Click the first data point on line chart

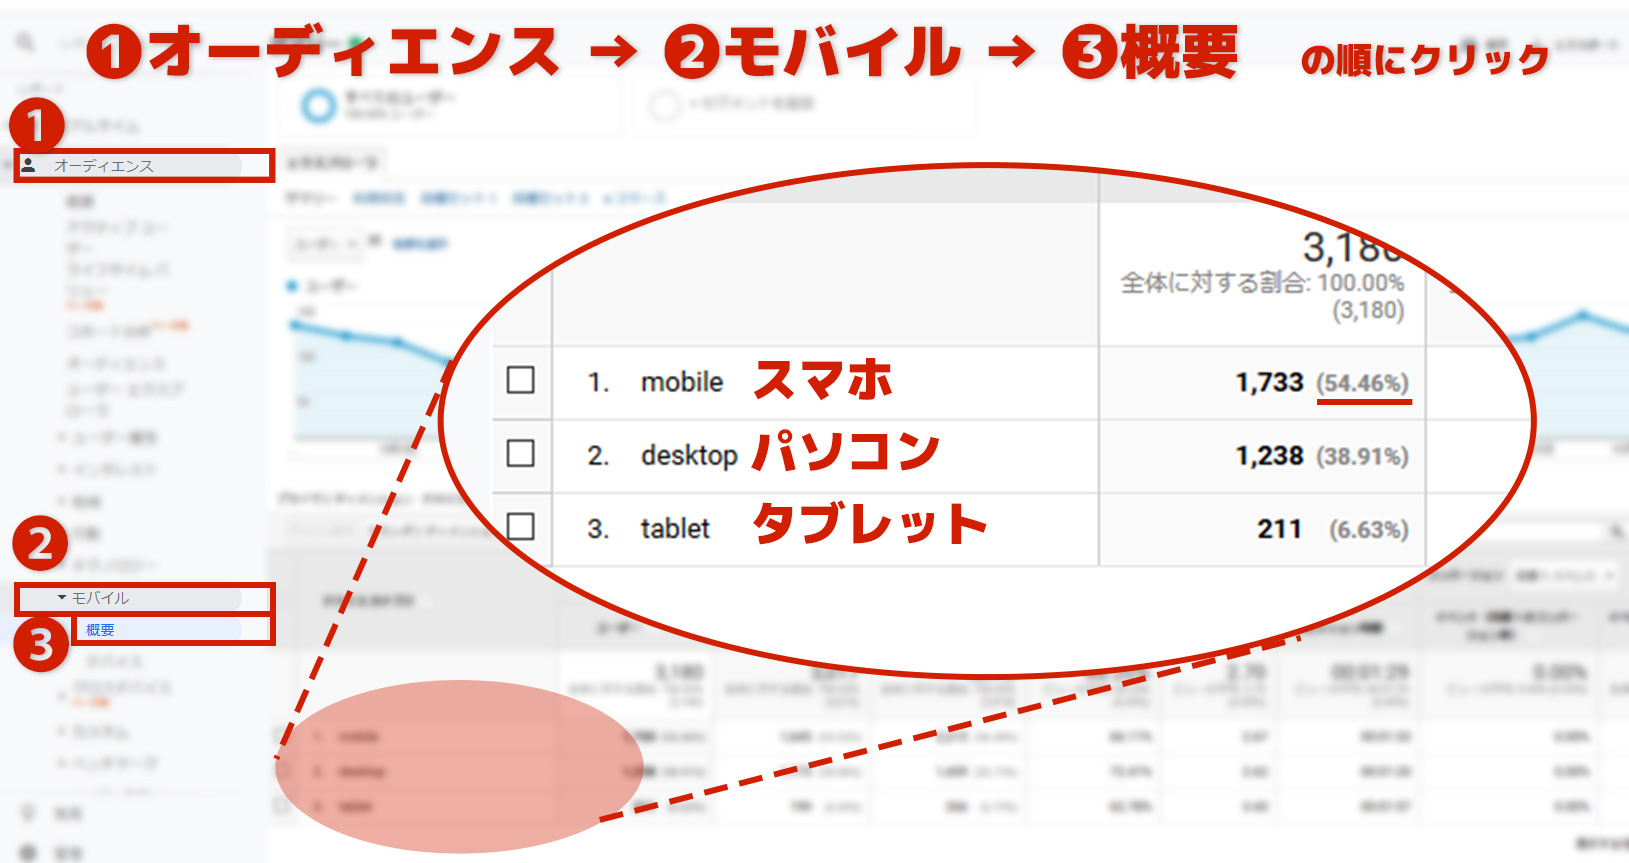[x=295, y=325]
